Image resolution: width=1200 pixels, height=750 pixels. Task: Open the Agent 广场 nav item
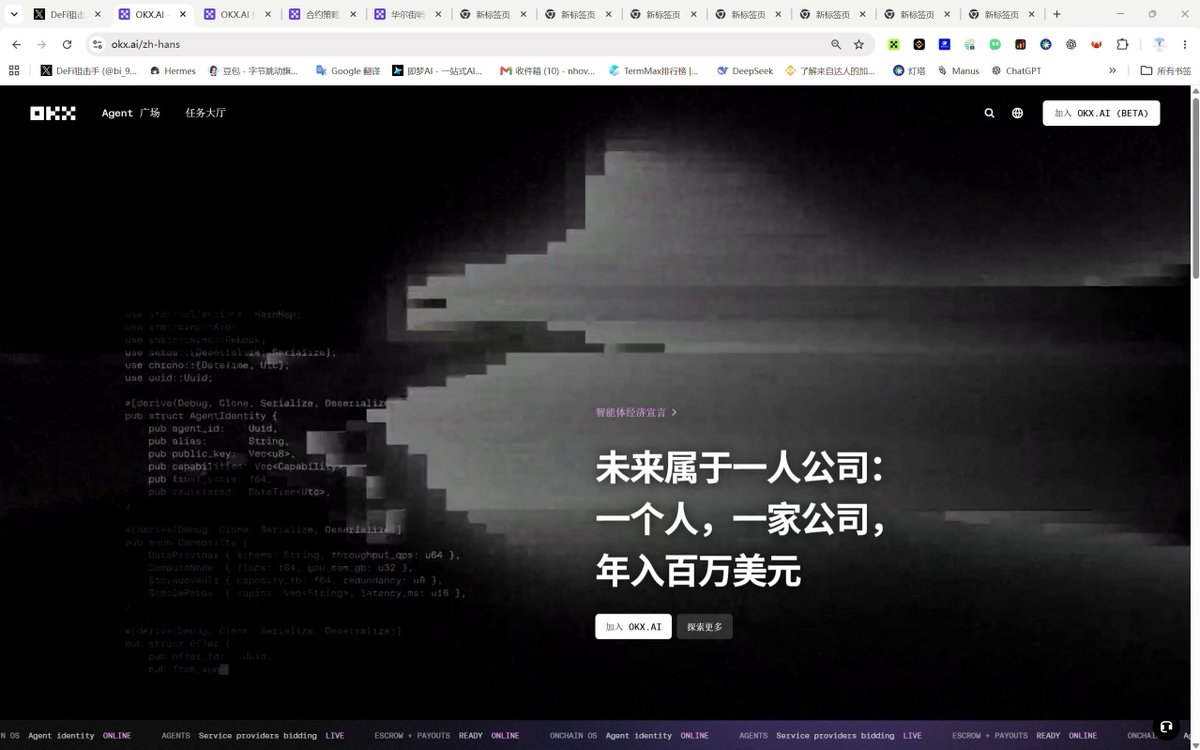(x=131, y=113)
